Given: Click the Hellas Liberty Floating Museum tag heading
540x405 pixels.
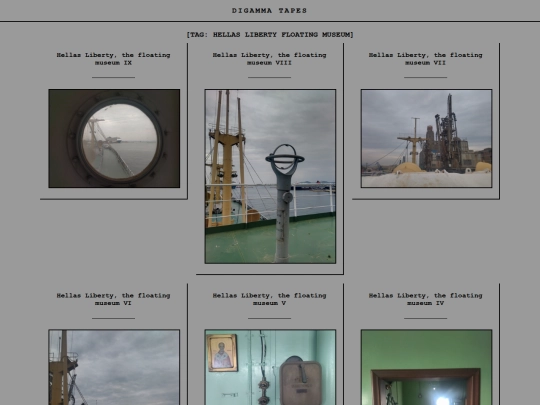Looking at the screenshot, I should pyautogui.click(x=270, y=34).
